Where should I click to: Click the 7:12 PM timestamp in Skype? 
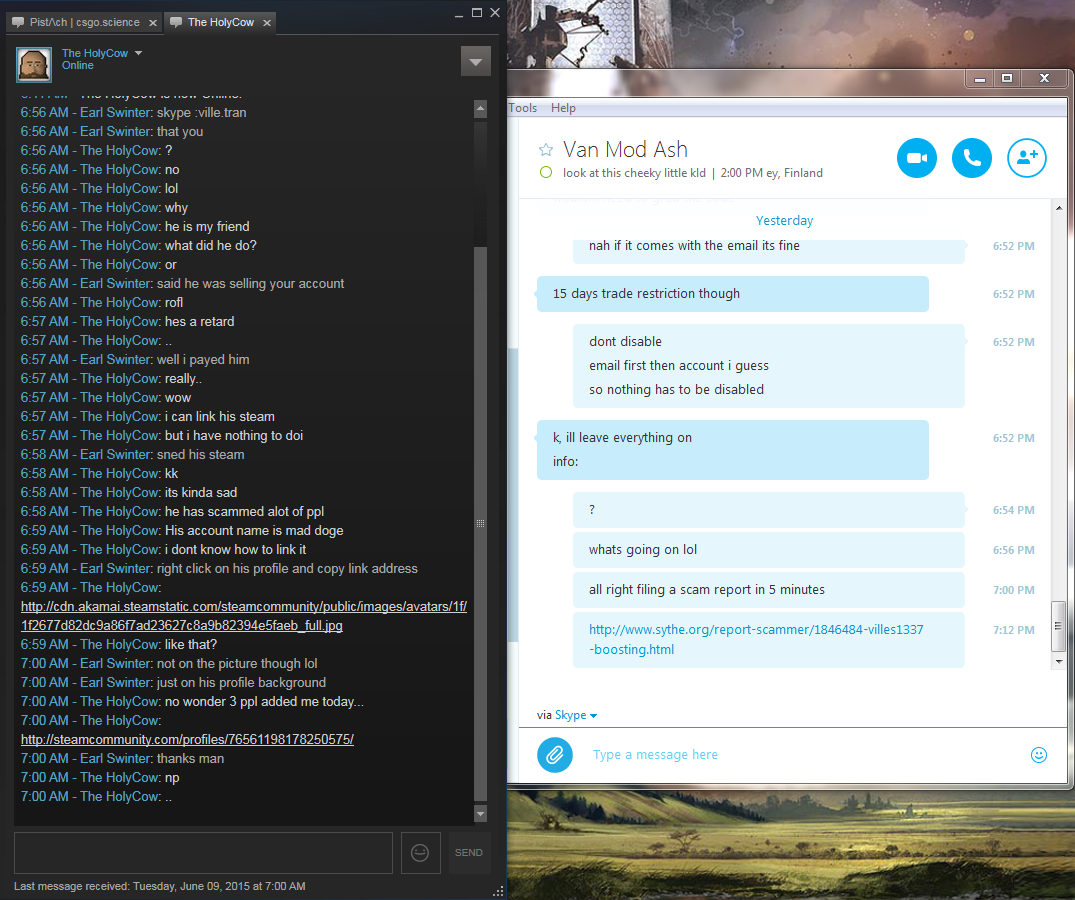pos(1013,630)
